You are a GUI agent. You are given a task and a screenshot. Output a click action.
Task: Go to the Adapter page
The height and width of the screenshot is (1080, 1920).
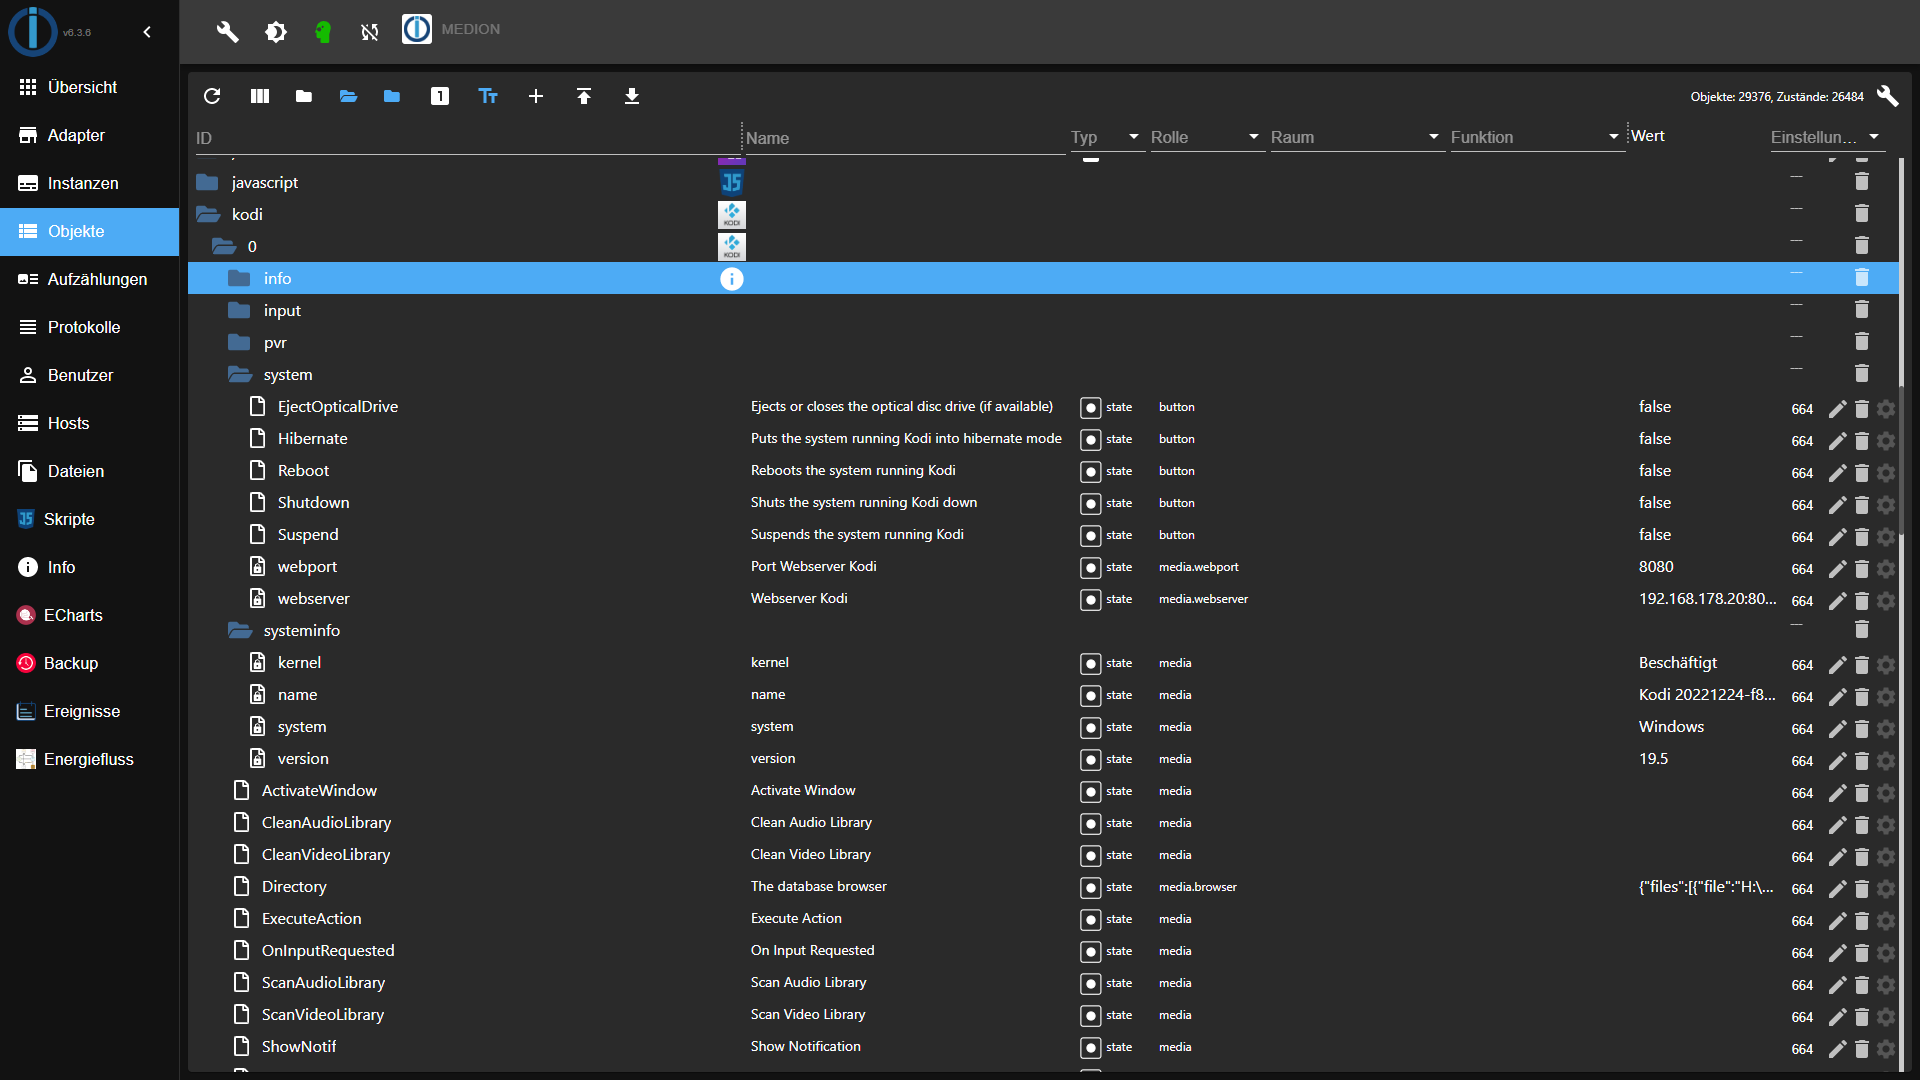90,135
